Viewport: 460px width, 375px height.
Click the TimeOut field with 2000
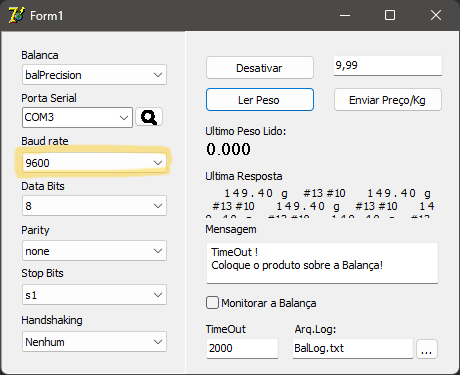242,348
